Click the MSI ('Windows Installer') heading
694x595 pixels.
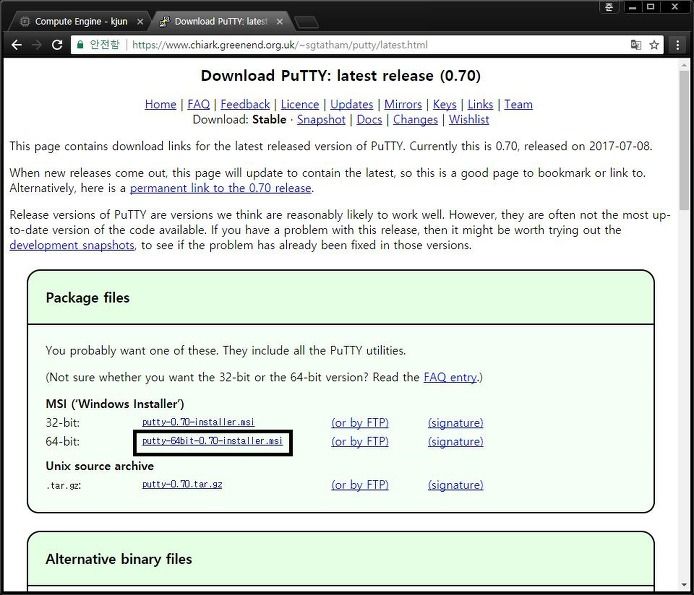(115, 404)
